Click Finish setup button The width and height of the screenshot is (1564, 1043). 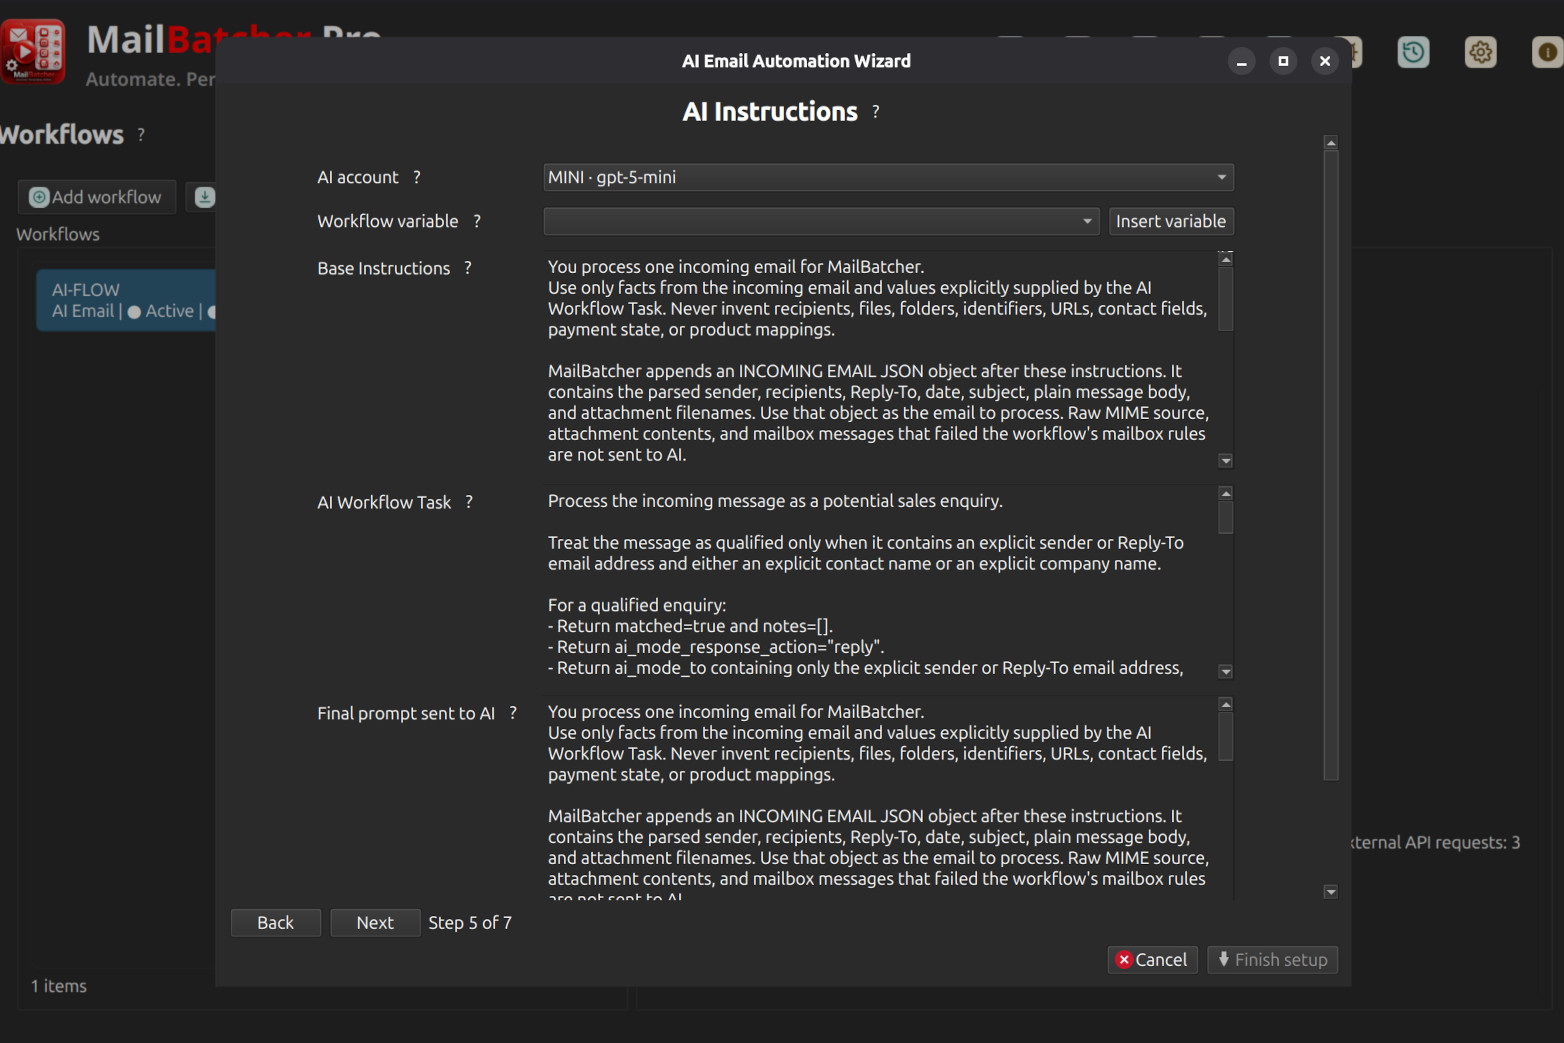coord(1272,960)
